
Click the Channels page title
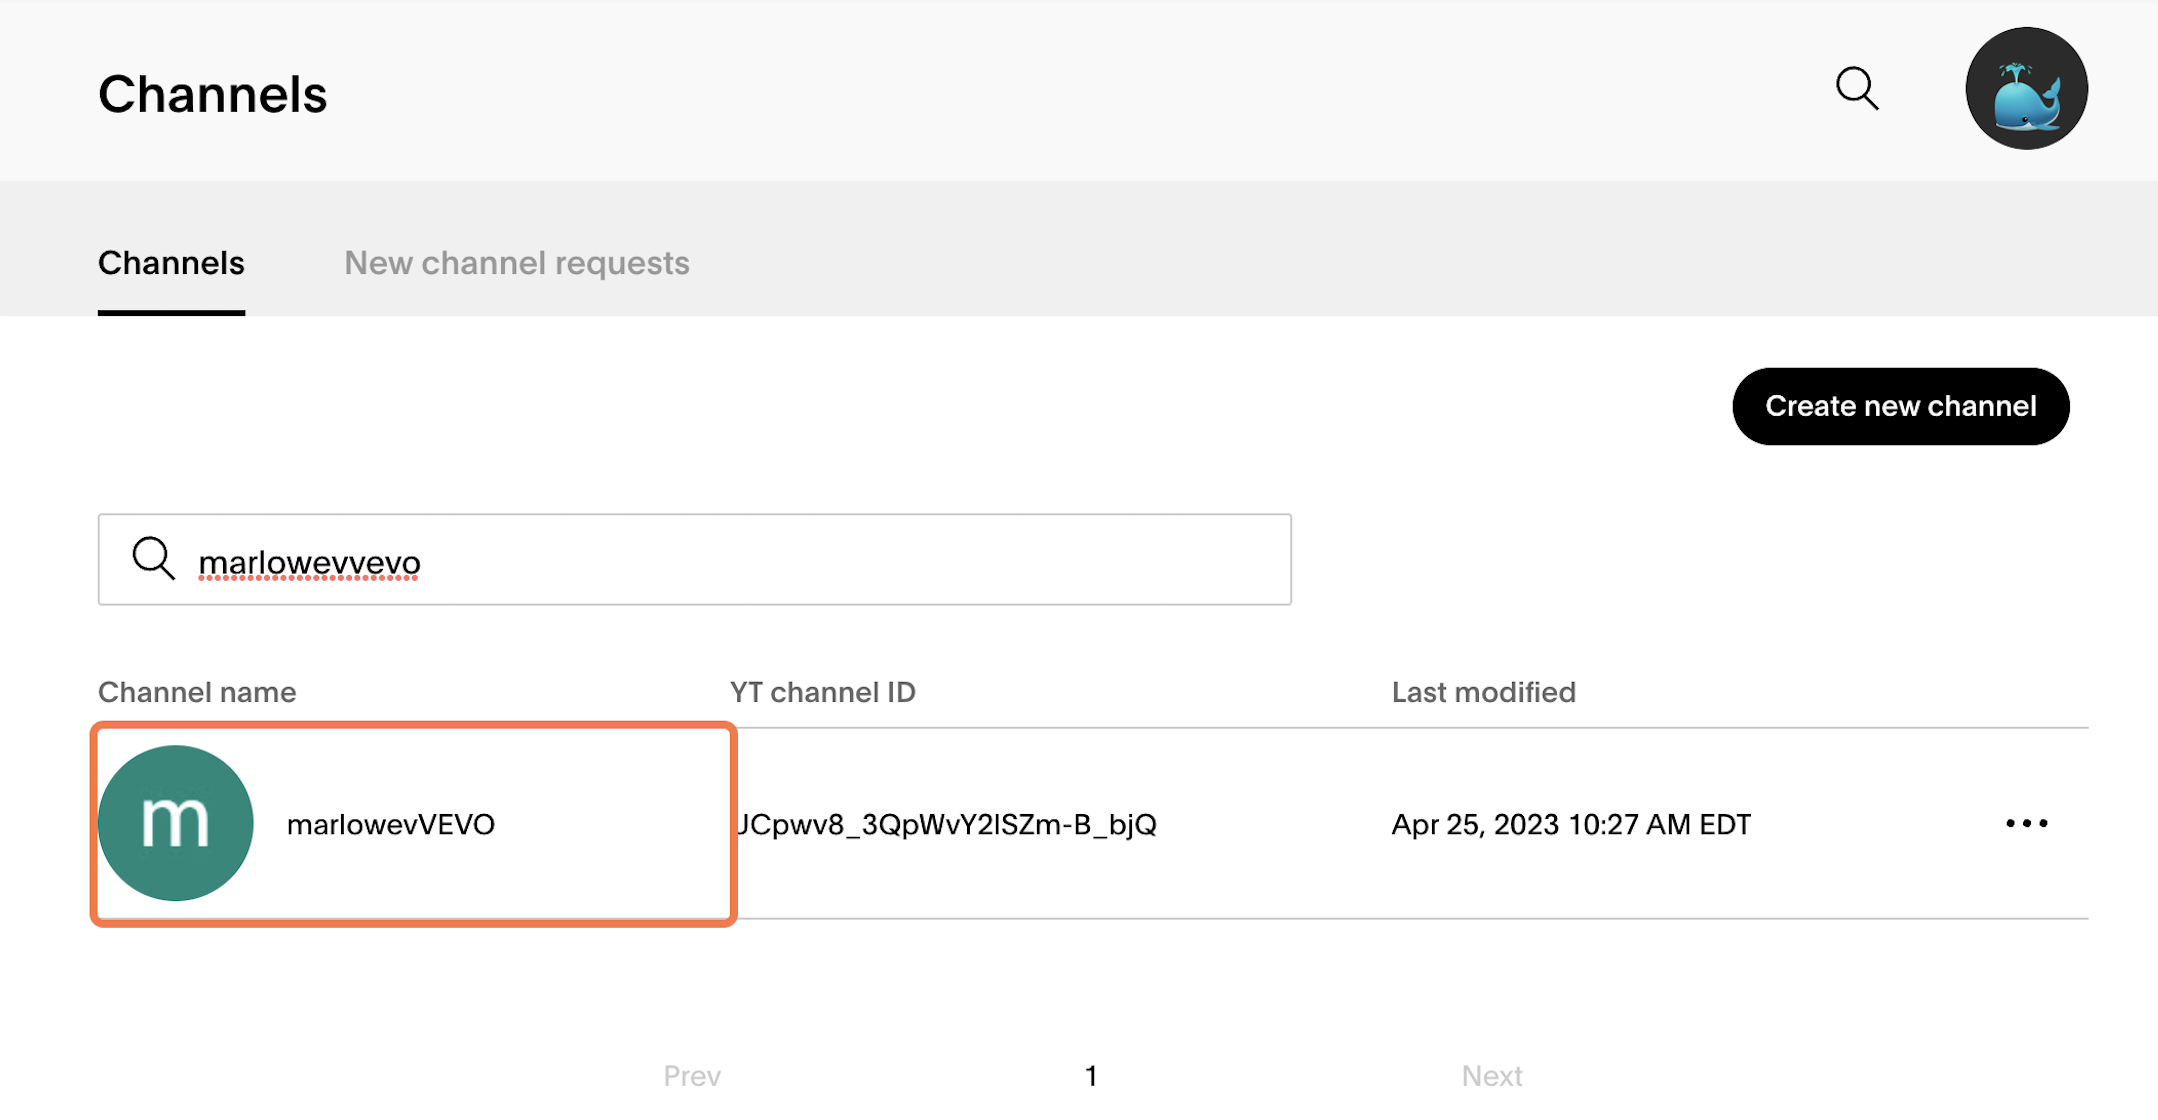tap(213, 94)
